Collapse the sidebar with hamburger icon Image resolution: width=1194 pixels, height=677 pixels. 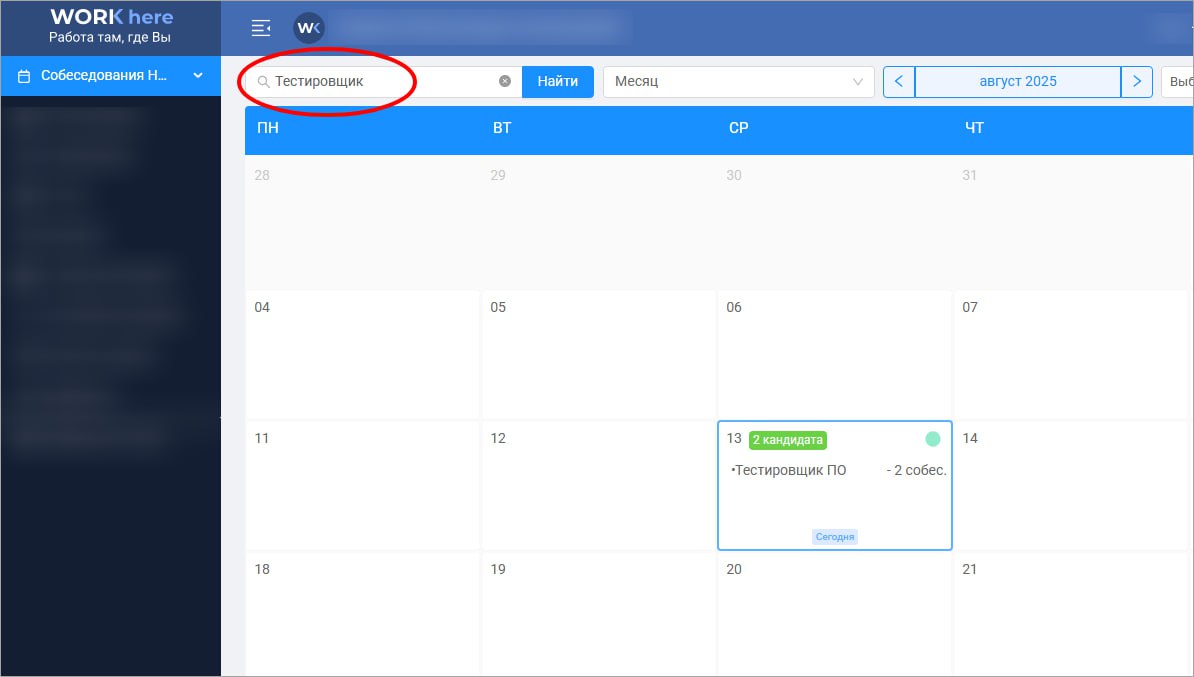click(x=261, y=28)
